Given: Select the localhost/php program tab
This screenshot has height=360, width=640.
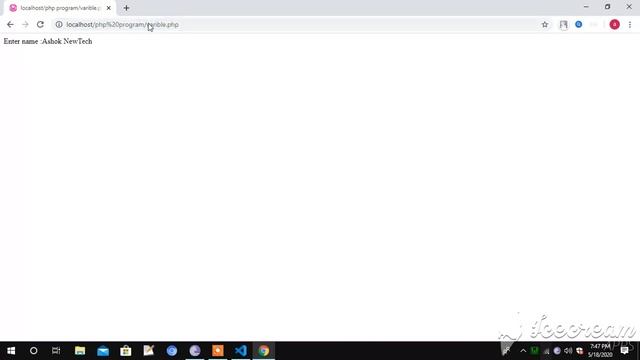Looking at the screenshot, I should 60,8.
